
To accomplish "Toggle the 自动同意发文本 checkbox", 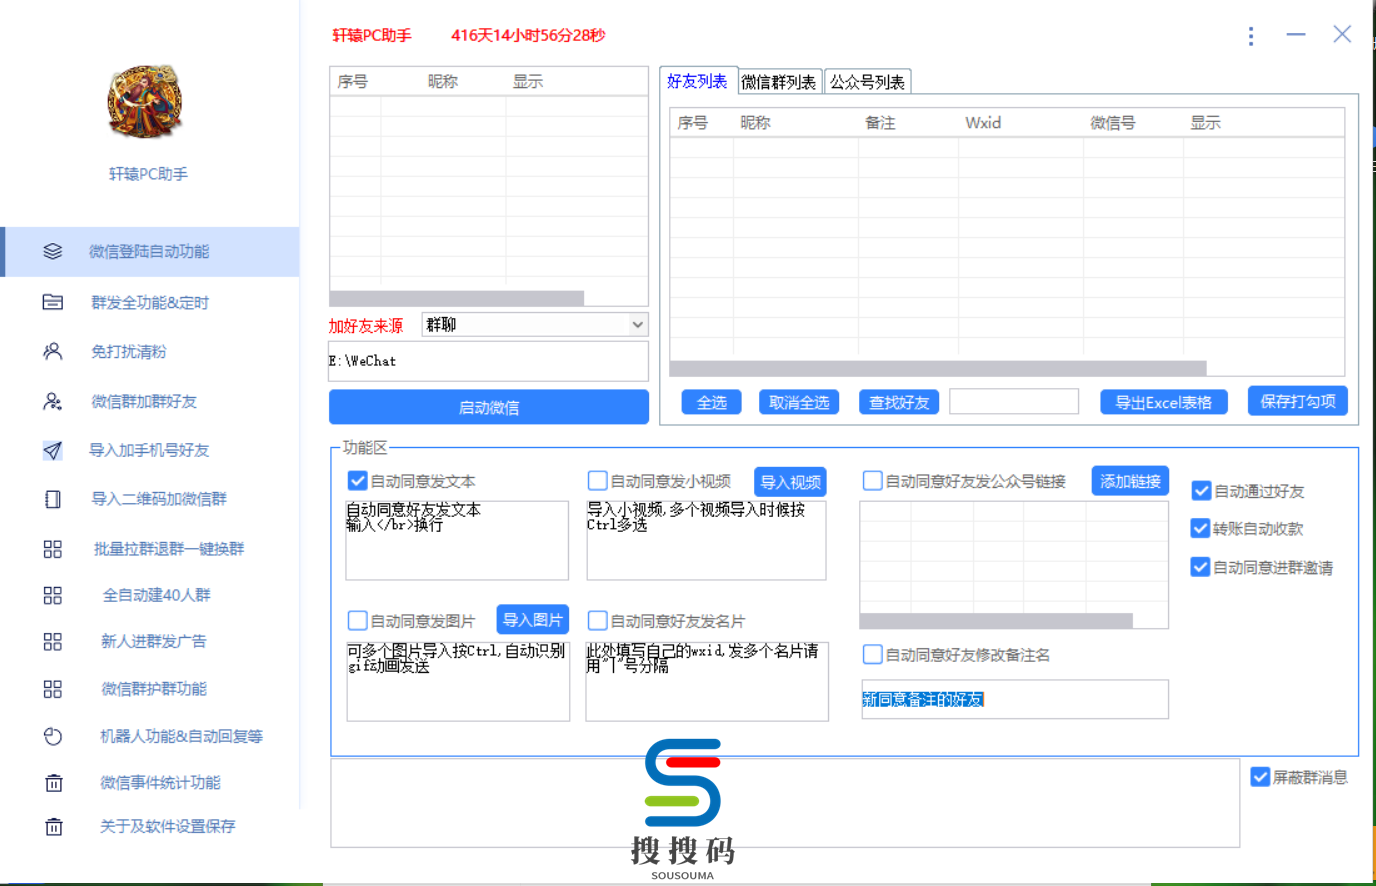I will 357,481.
